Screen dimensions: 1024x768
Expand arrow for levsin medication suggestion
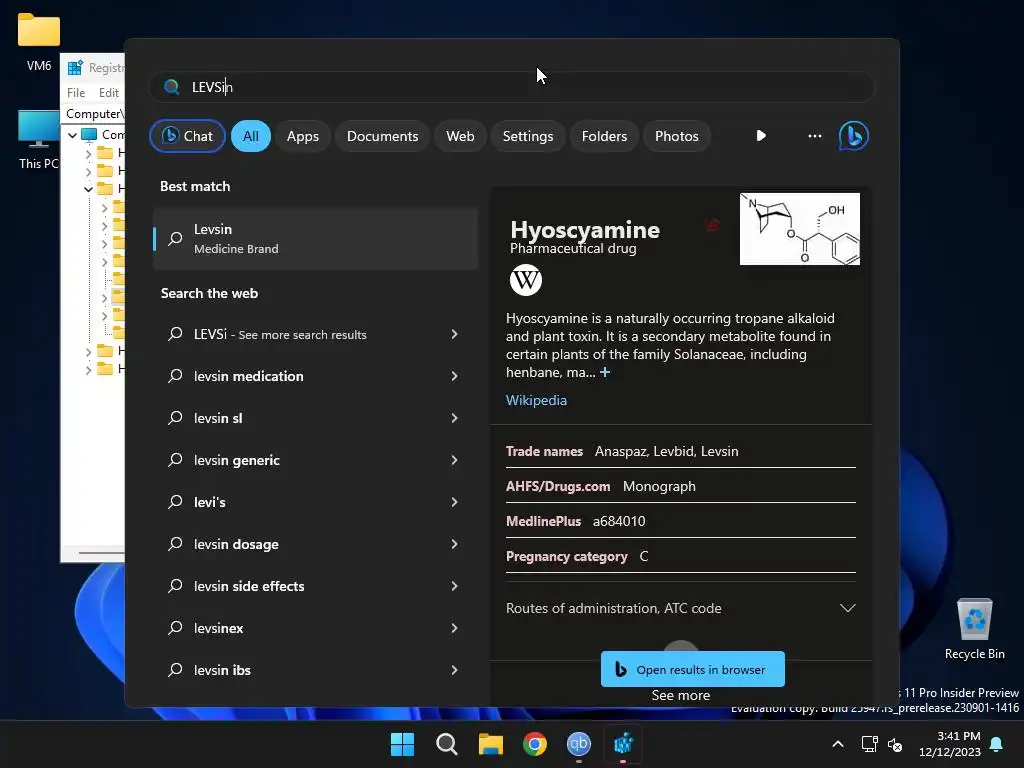[x=455, y=376]
